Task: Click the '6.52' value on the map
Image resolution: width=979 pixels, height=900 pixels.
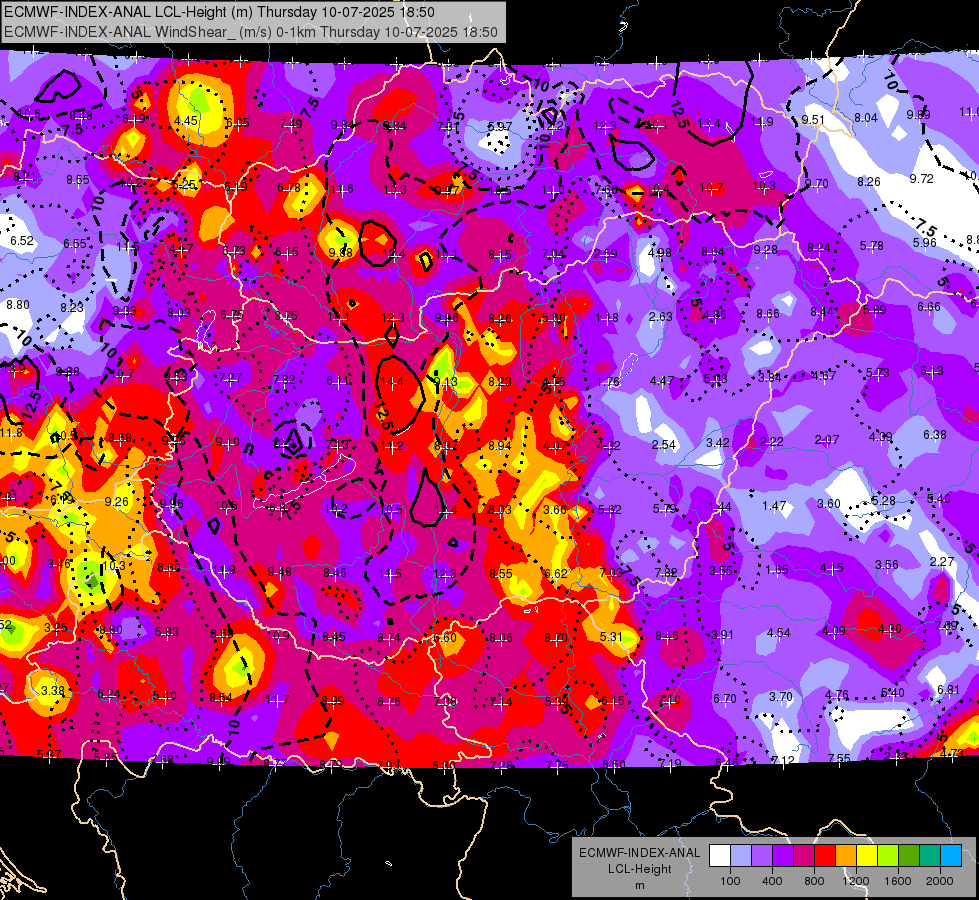Action: (x=22, y=240)
